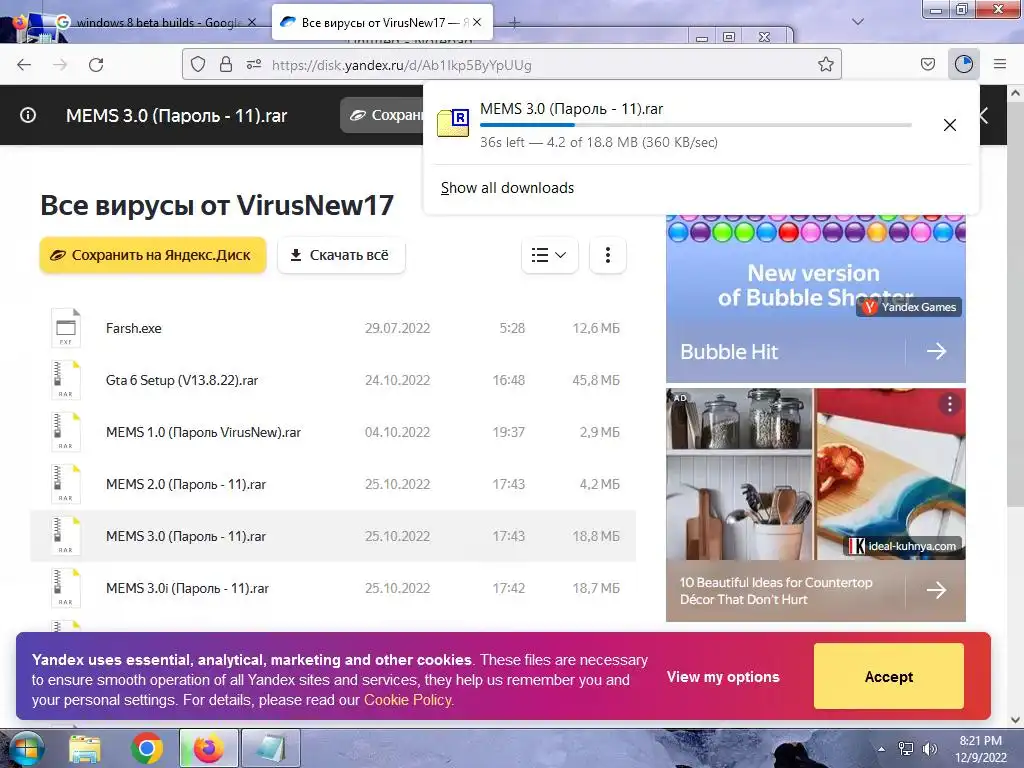Open the Bubble Hit game ad
This screenshot has height=768, width=1024.
[816, 298]
